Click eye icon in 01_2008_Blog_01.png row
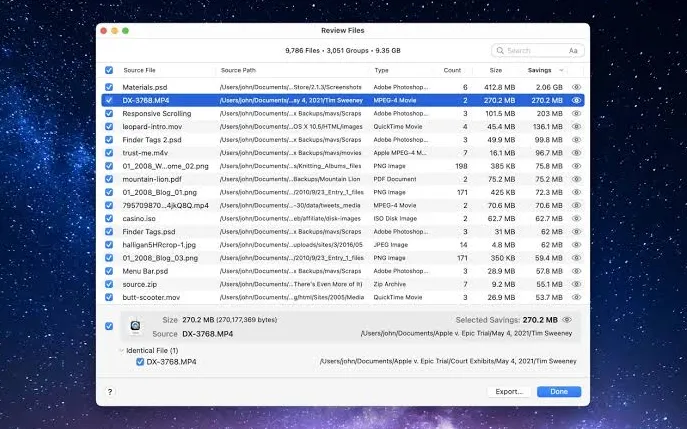The width and height of the screenshot is (687, 429). (x=576, y=192)
